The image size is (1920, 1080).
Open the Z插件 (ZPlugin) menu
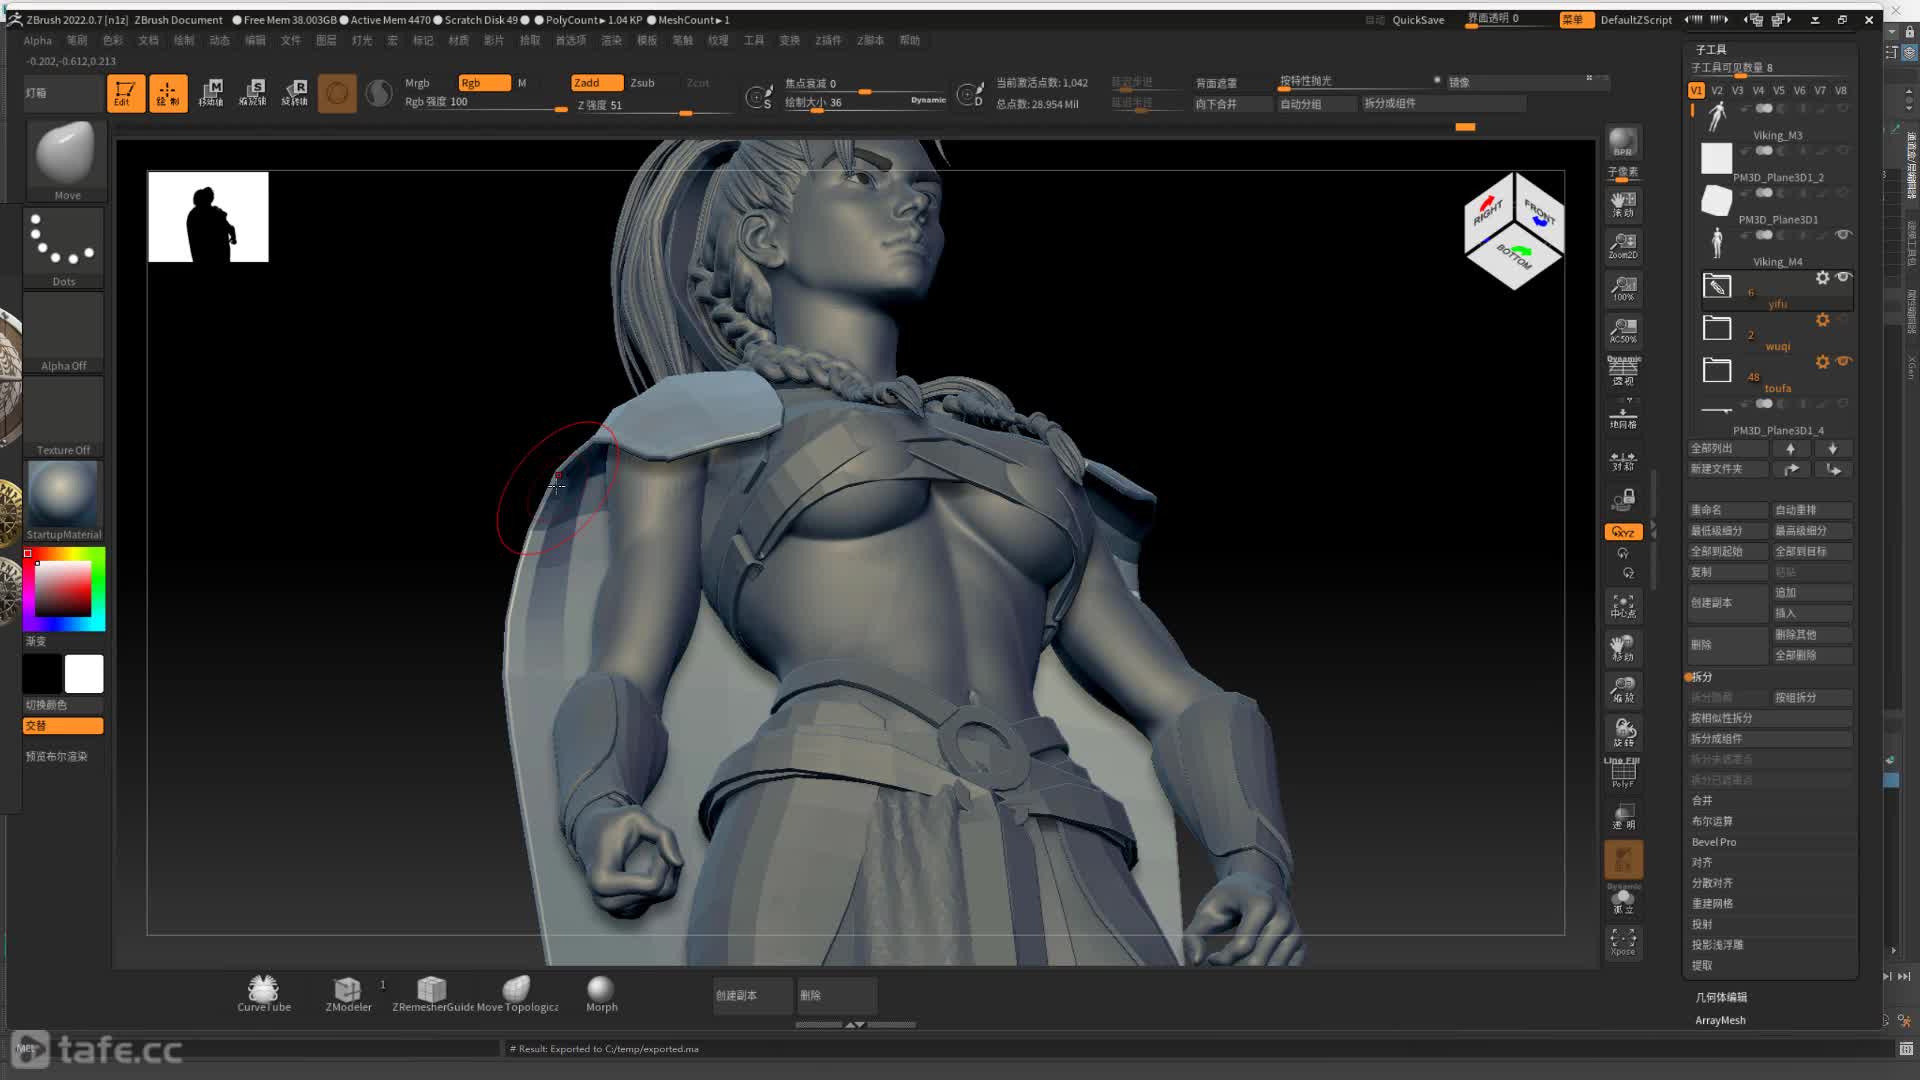pos(828,41)
